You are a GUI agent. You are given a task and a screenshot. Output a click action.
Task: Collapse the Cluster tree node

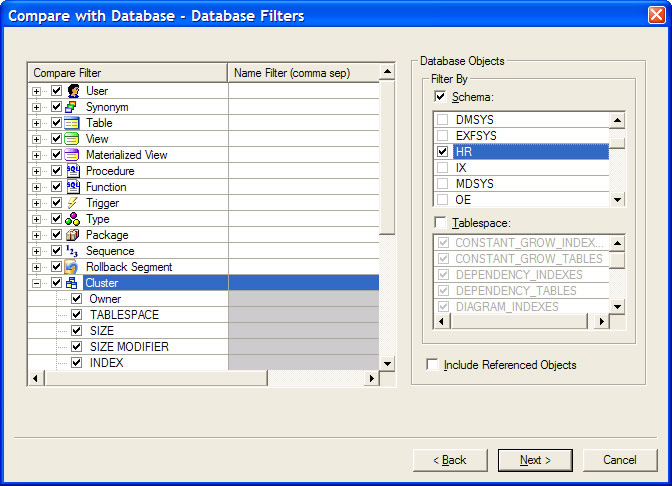pyautogui.click(x=37, y=283)
